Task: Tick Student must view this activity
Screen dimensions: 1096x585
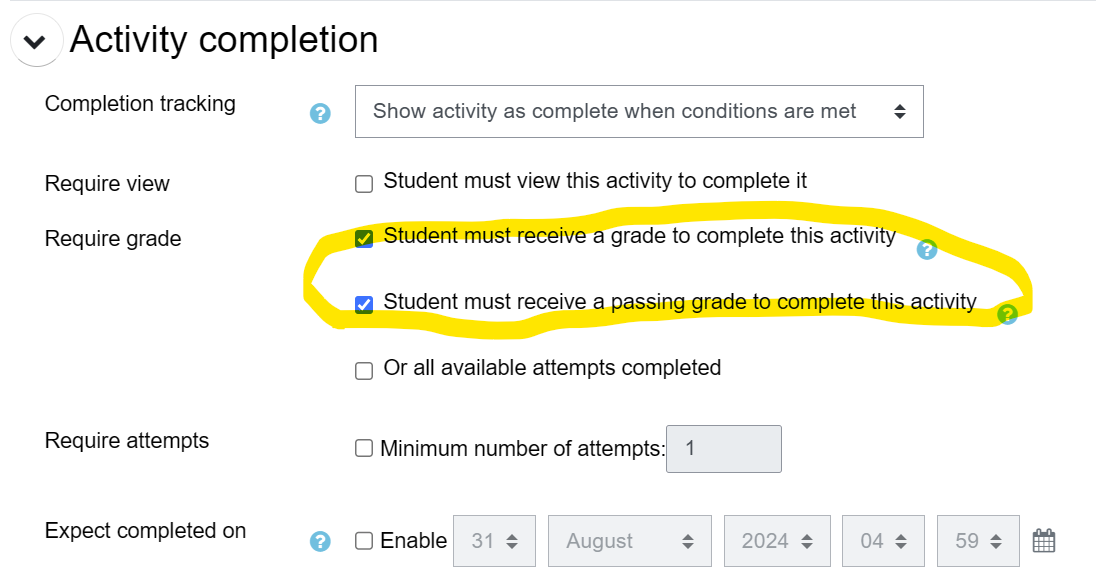Action: (364, 183)
